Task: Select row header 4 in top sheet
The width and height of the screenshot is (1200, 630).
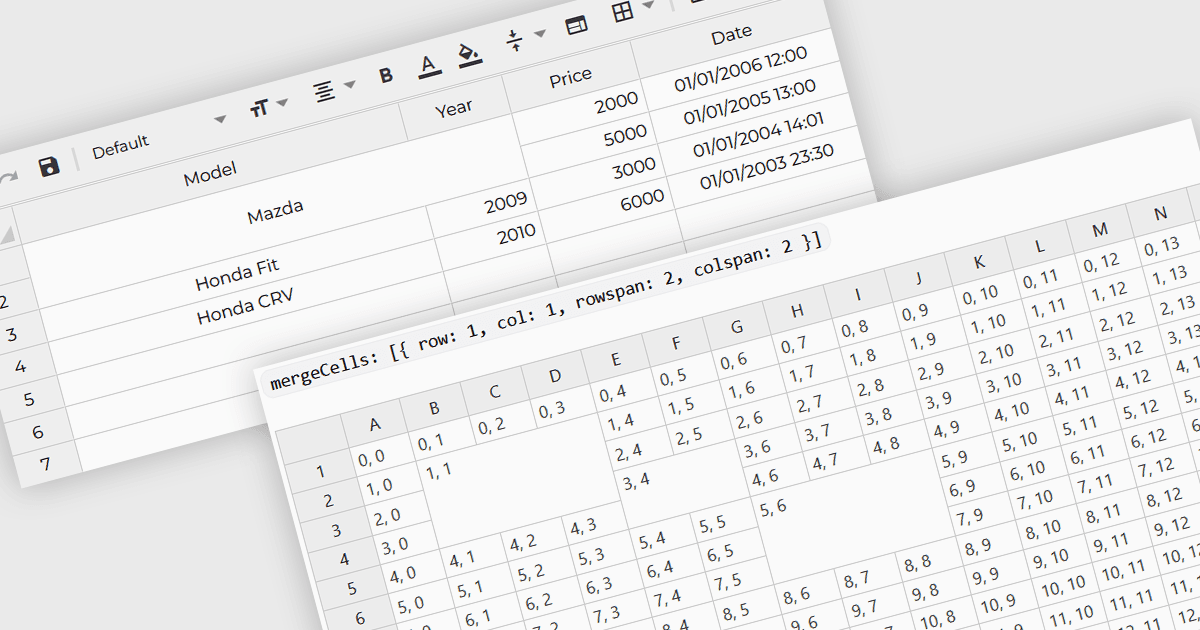Action: (21, 366)
